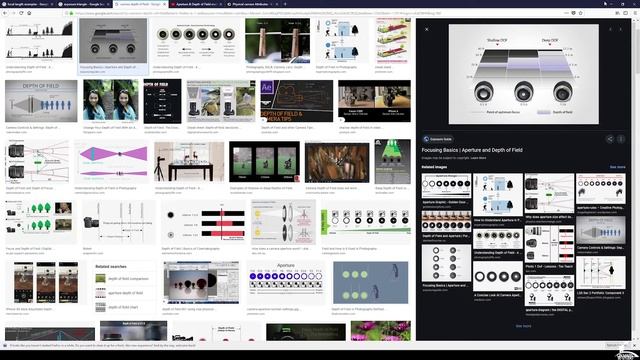
Task: Close the image preview panel
Action: click(x=427, y=29)
